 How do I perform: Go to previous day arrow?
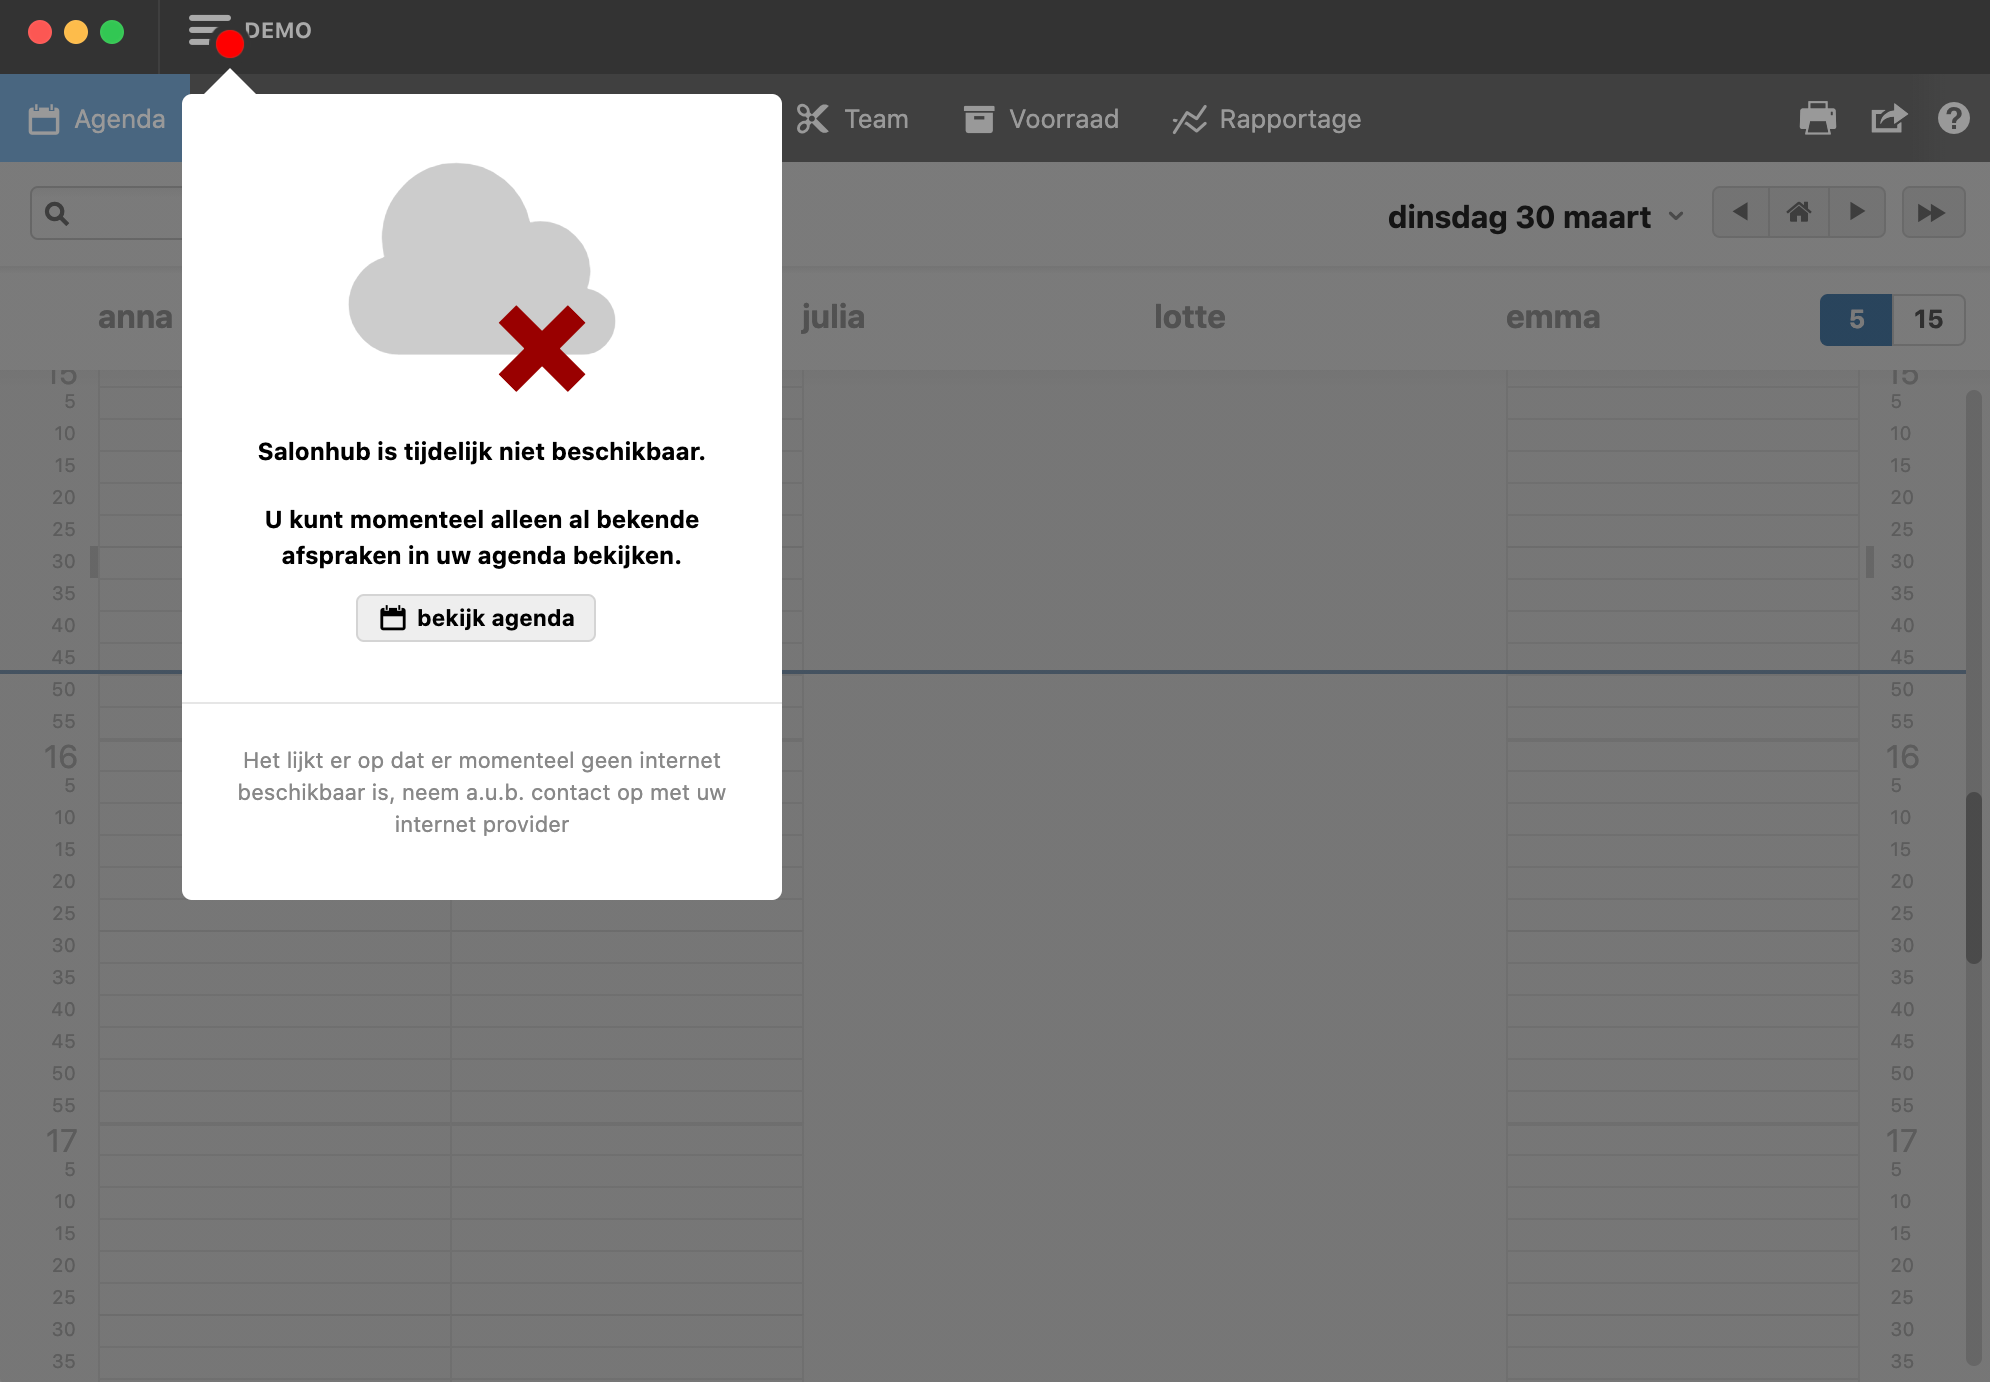tap(1740, 212)
